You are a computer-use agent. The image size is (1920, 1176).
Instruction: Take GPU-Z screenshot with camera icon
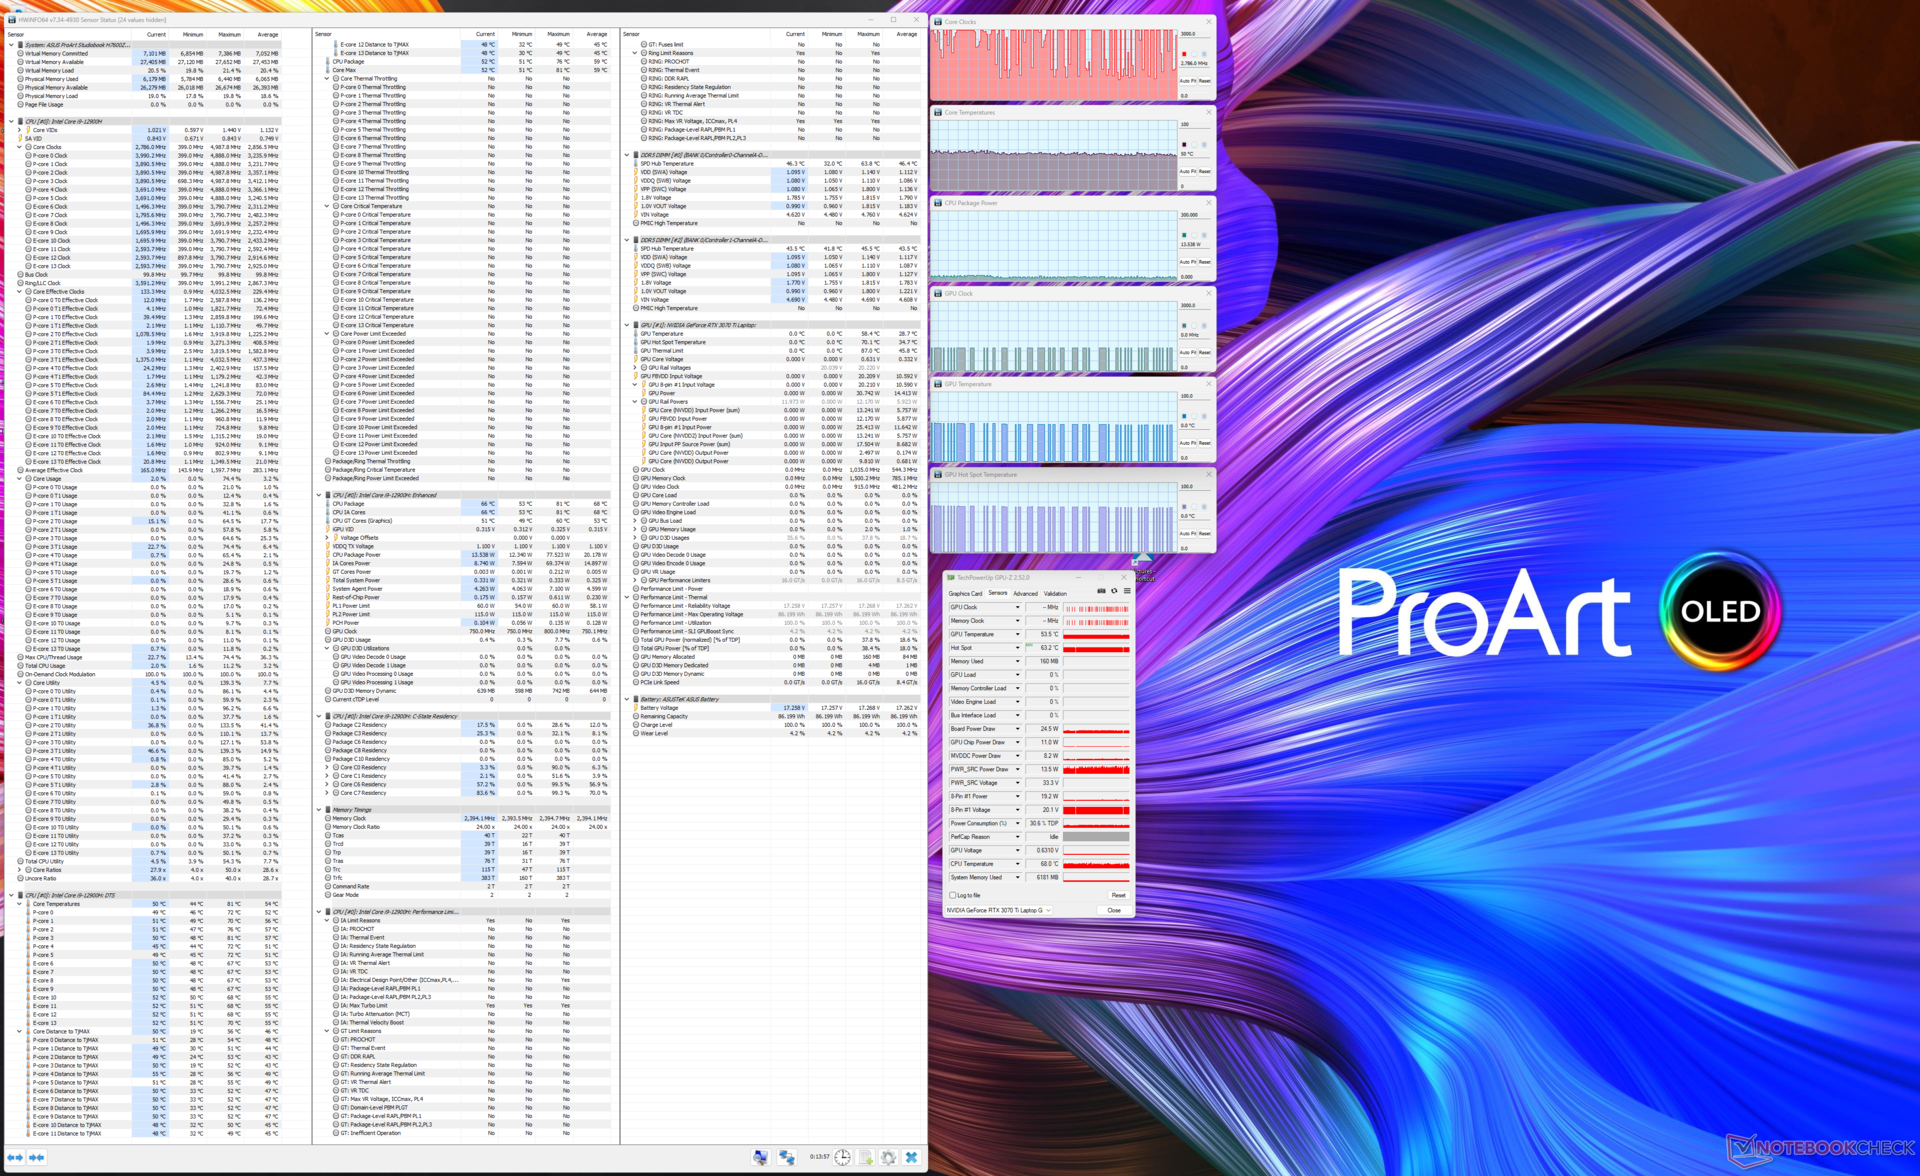1101,591
